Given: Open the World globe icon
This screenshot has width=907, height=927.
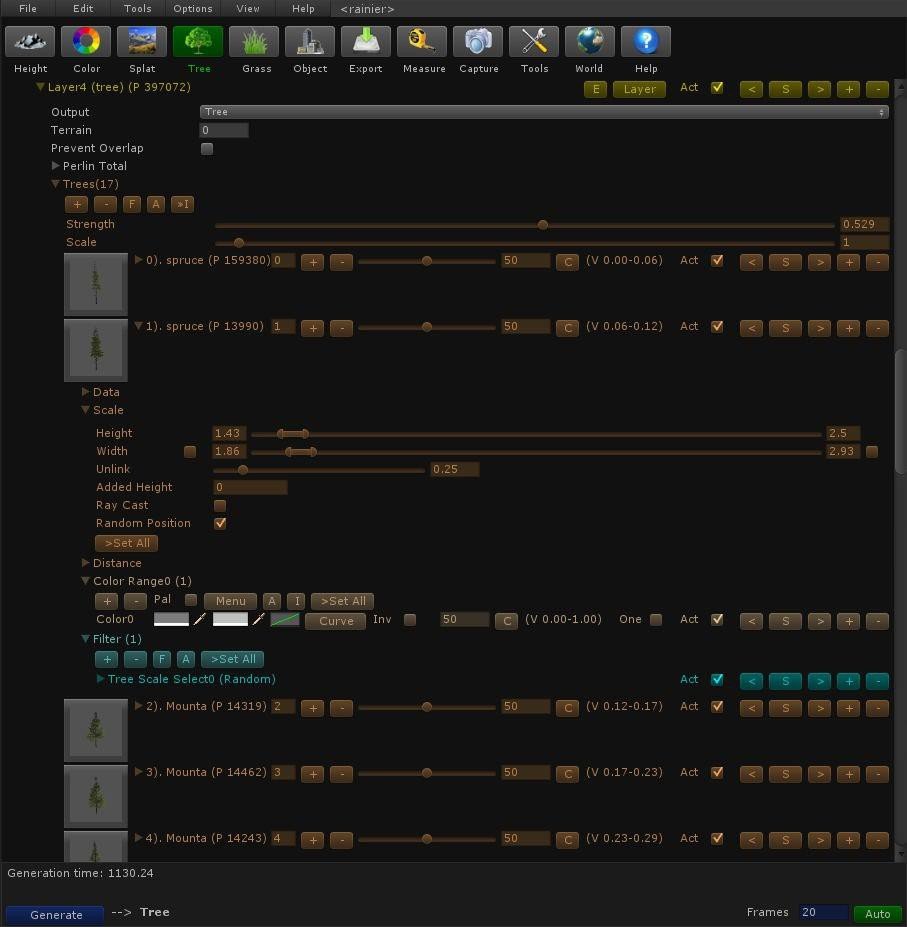Looking at the screenshot, I should coord(590,41).
